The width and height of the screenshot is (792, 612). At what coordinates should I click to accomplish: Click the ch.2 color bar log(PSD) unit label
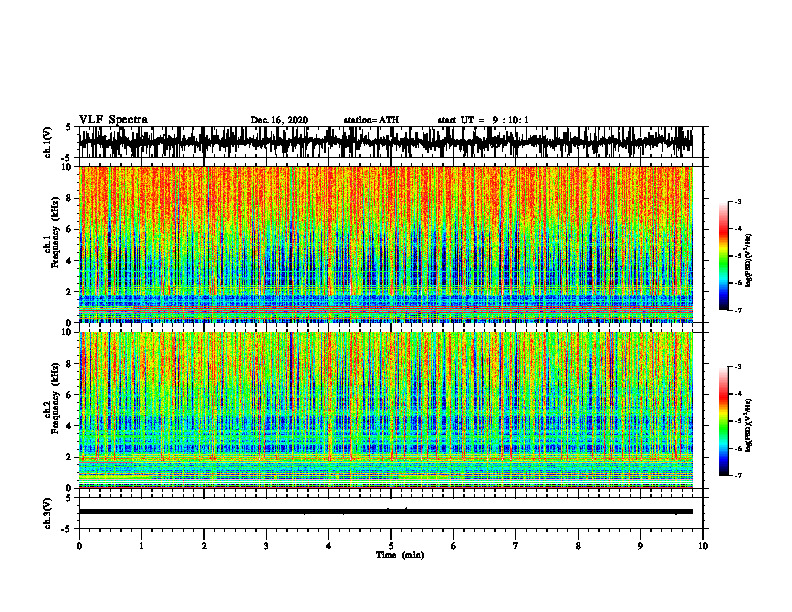(x=749, y=425)
